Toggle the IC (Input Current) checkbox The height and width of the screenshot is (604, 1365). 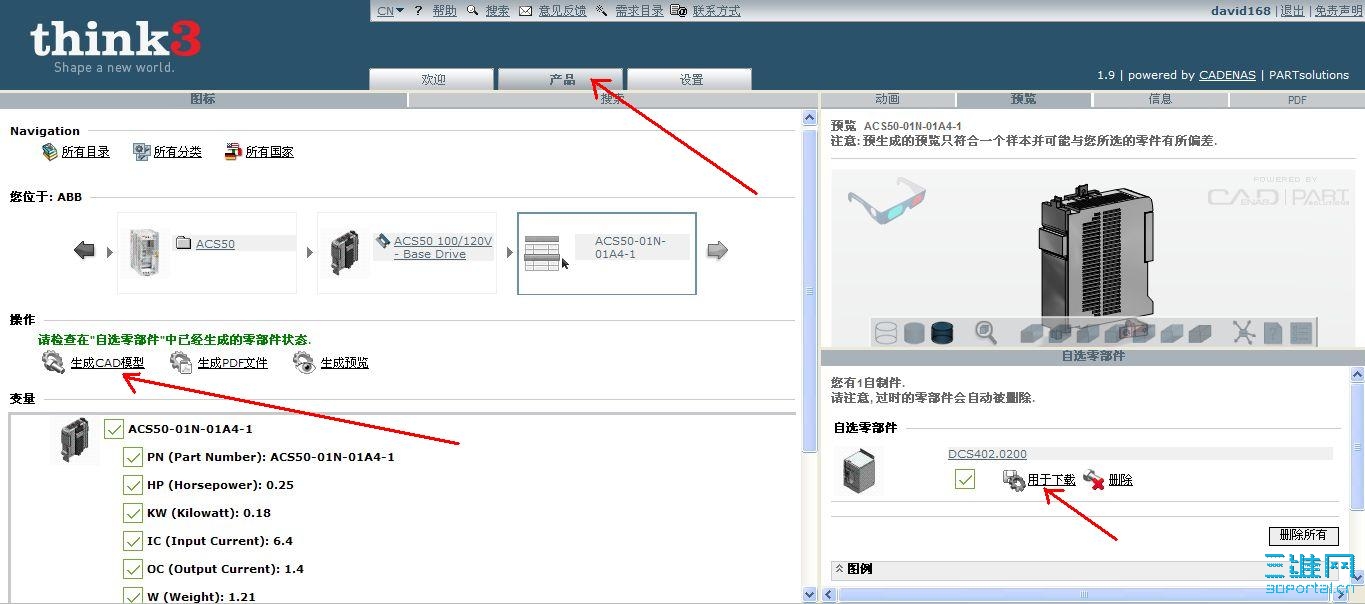(x=132, y=541)
